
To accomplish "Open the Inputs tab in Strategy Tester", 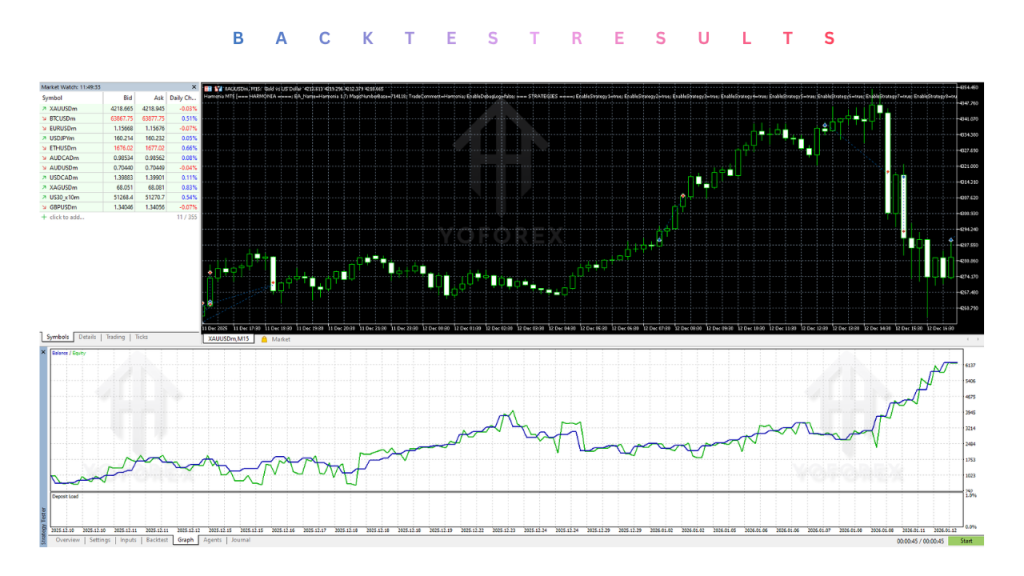I will [128, 541].
